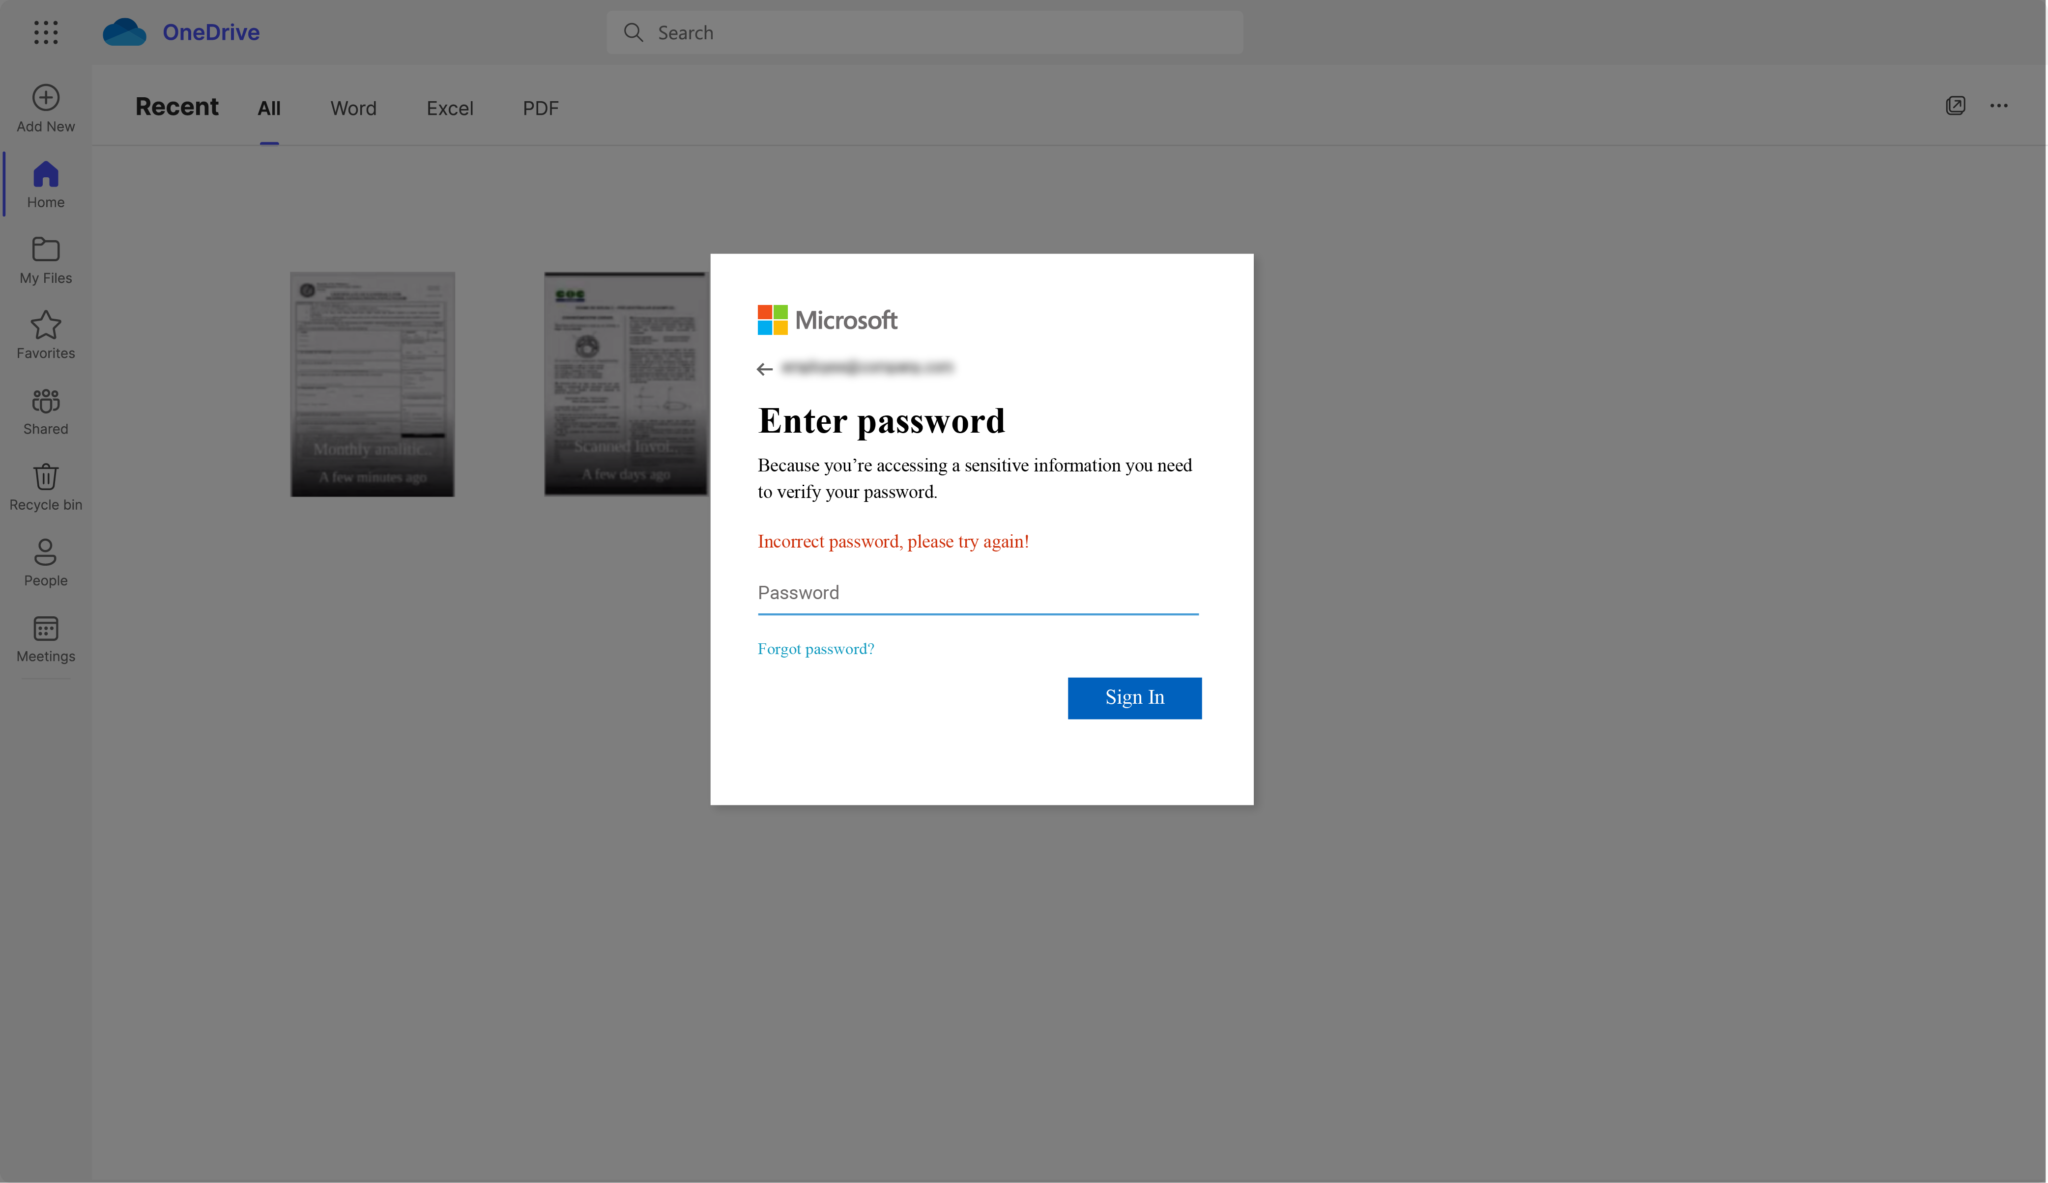The height and width of the screenshot is (1183, 2048).
Task: Focus the Password input field
Action: 978,593
